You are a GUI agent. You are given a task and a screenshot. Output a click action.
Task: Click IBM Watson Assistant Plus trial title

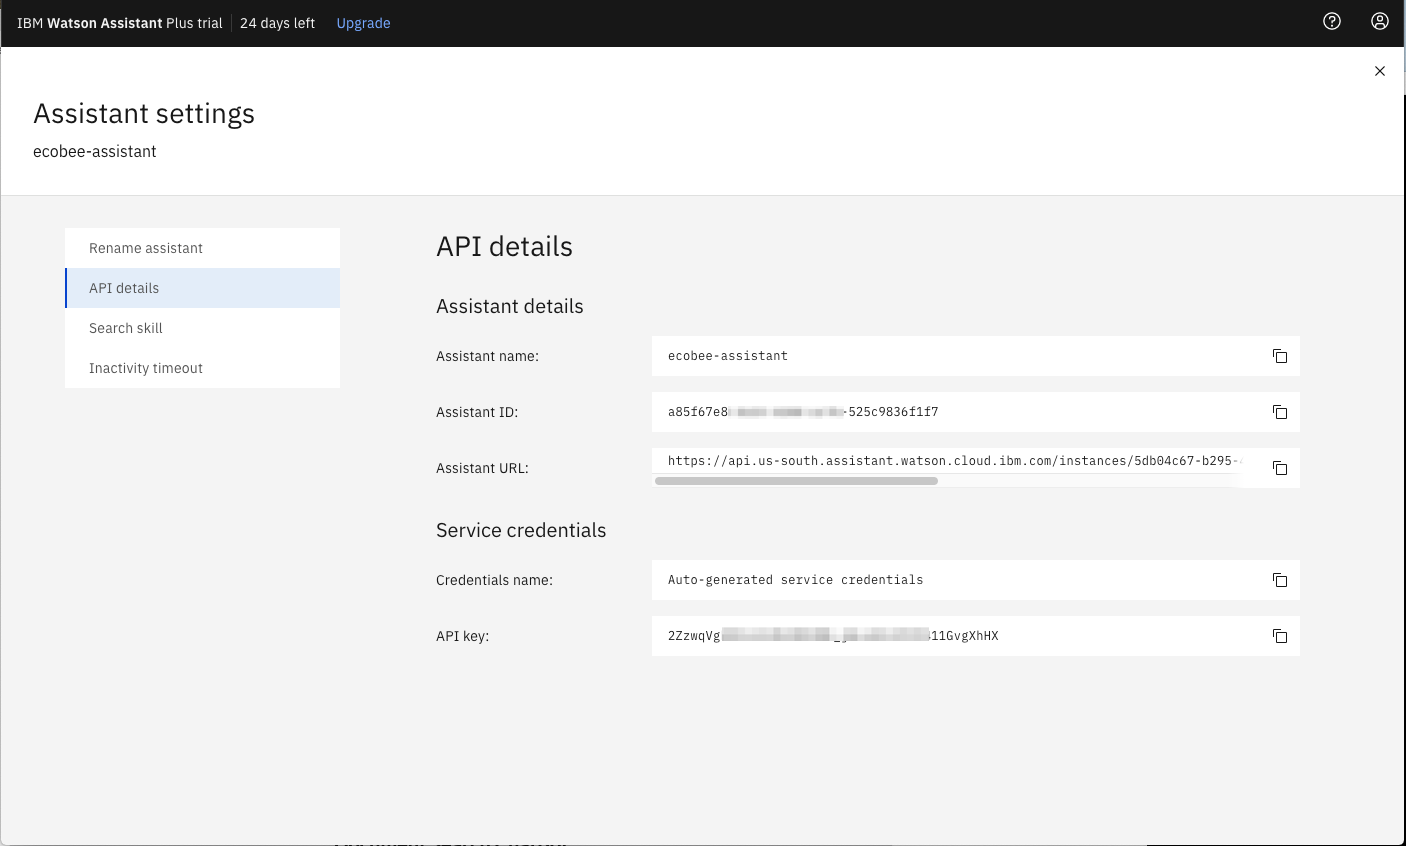point(120,23)
